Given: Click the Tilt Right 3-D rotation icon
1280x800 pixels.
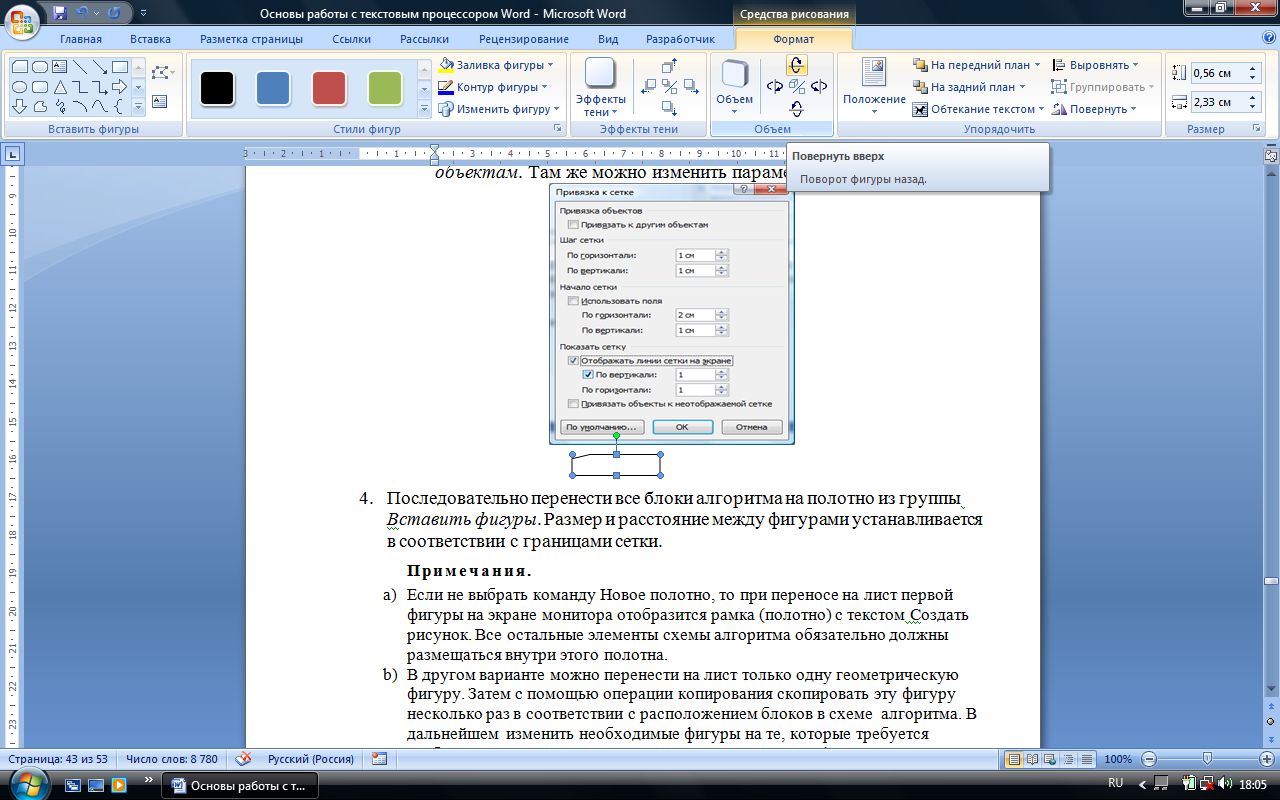Looking at the screenshot, I should pos(819,86).
